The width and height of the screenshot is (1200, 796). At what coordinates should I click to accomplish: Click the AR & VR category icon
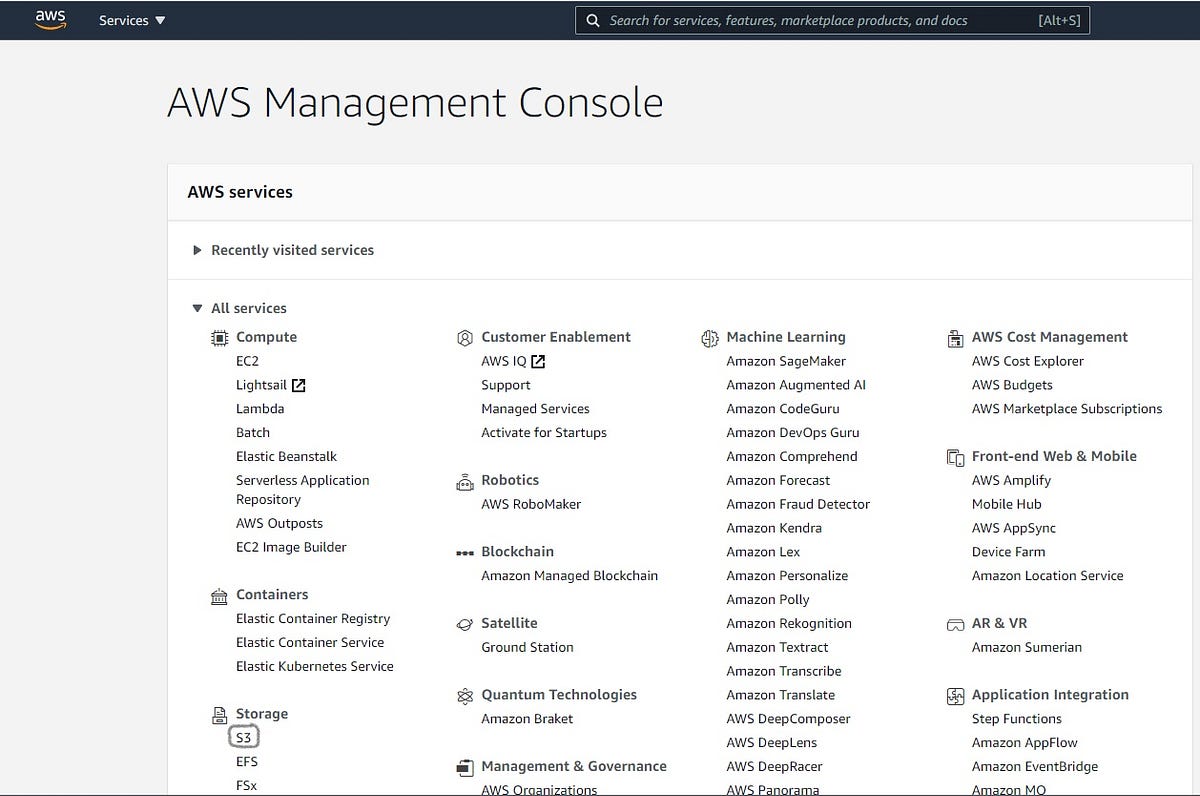click(953, 623)
